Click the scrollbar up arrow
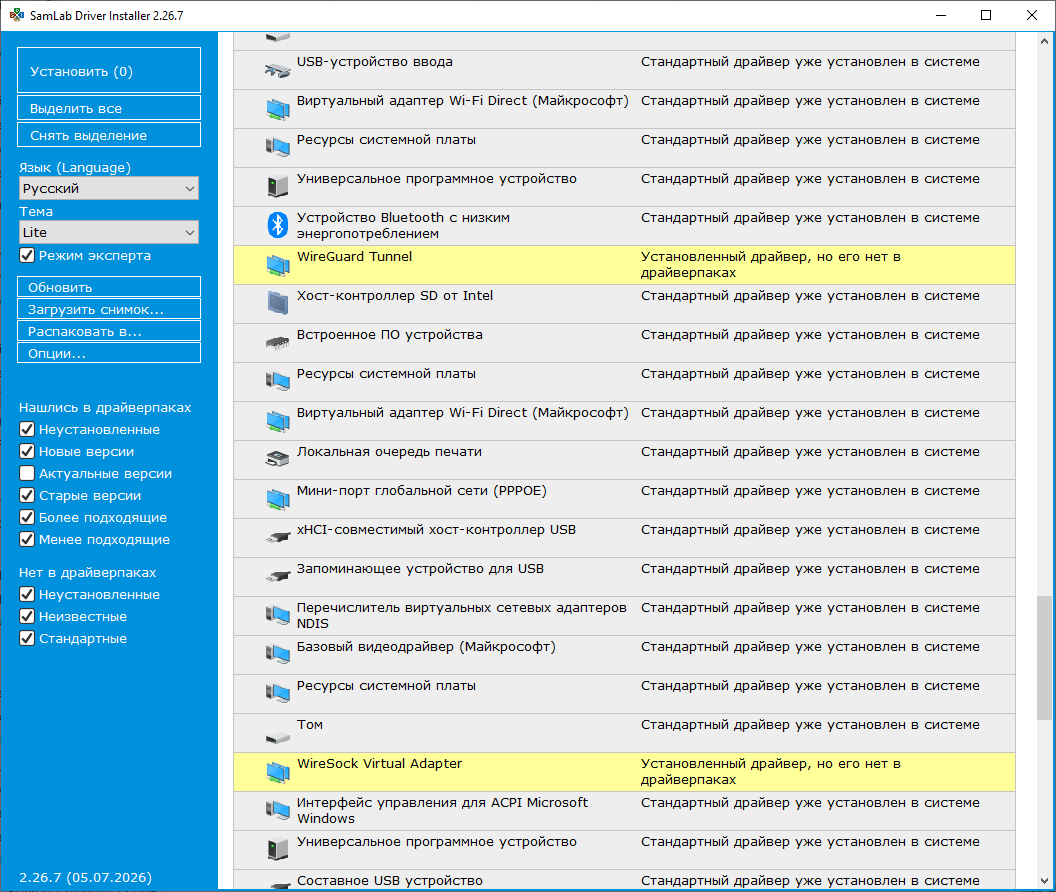1056x892 pixels. tap(1044, 41)
